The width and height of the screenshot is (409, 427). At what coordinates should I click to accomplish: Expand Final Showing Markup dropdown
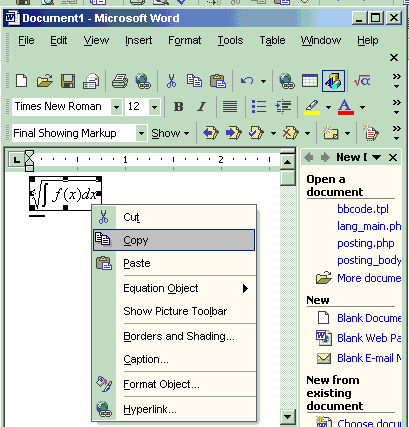pos(141,133)
